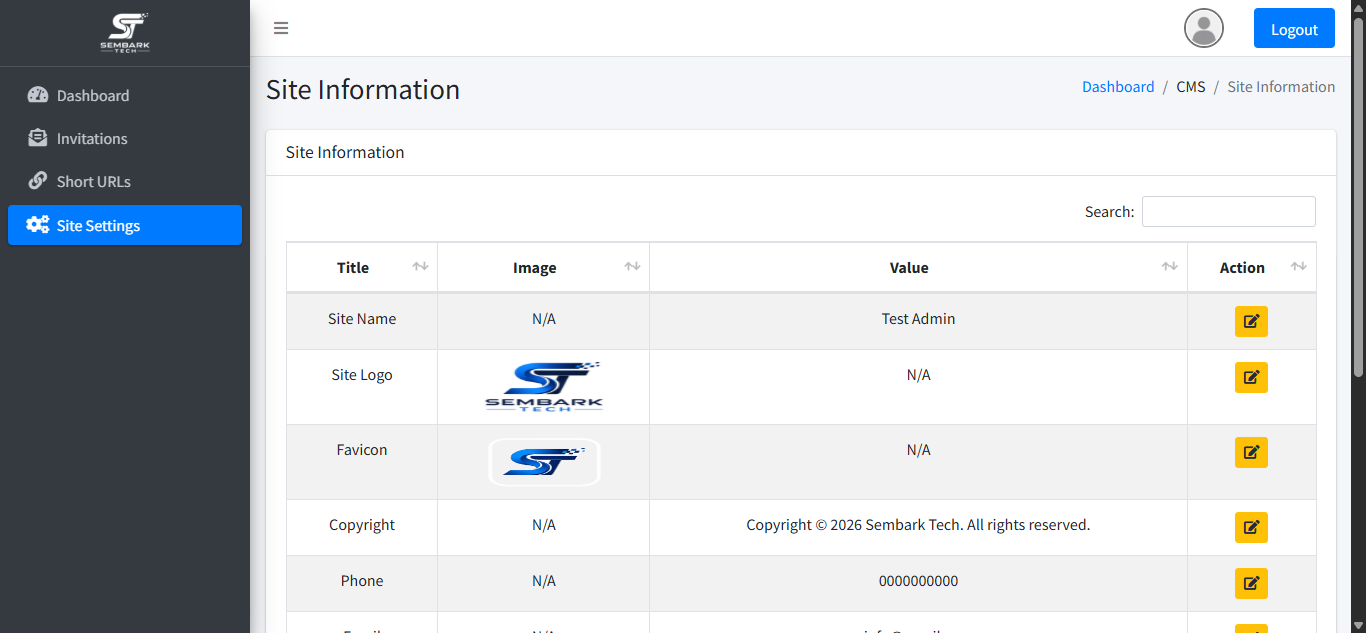Edit the Phone row
This screenshot has height=633, width=1366.
1251,583
